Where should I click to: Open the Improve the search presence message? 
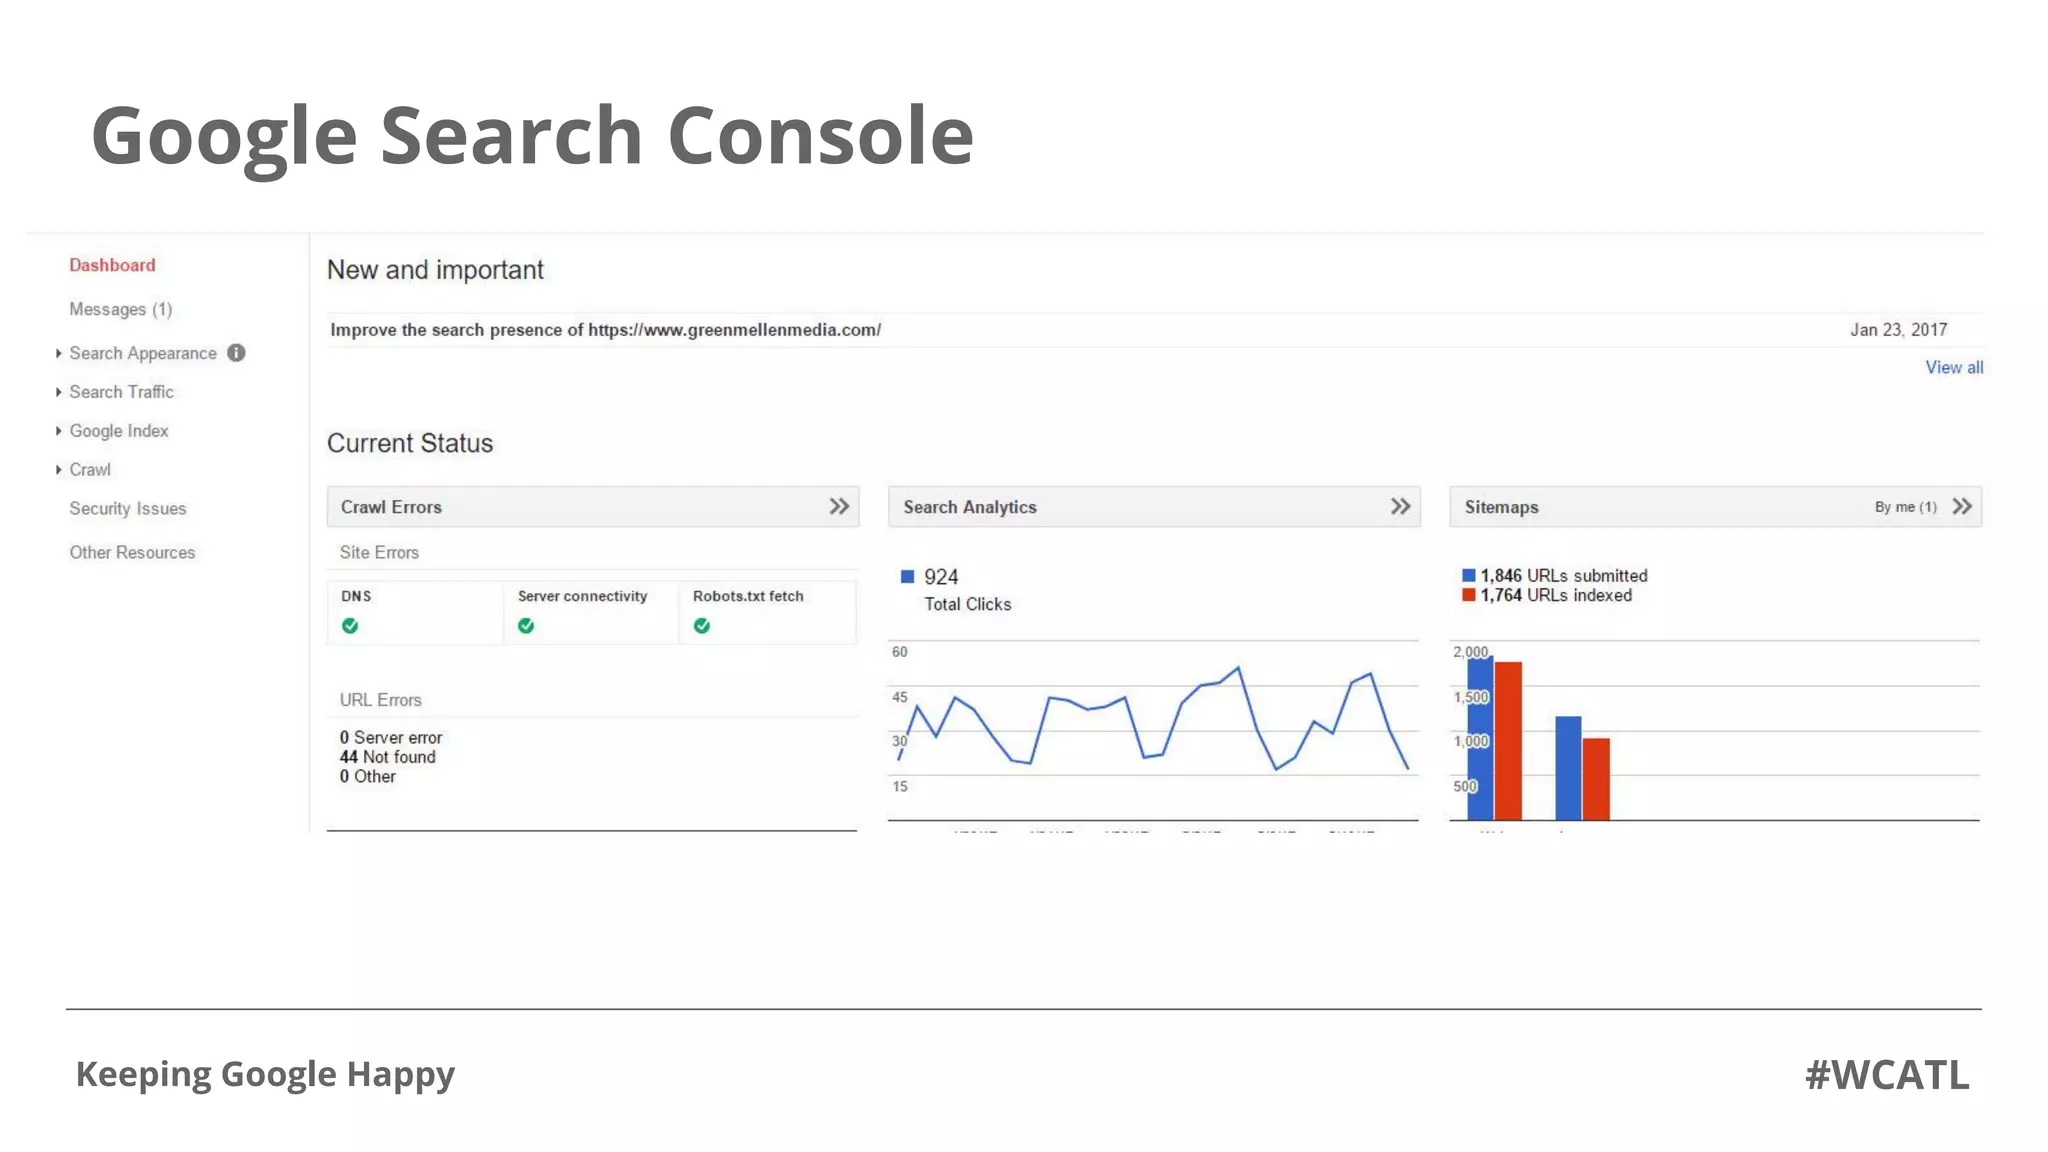pos(605,330)
